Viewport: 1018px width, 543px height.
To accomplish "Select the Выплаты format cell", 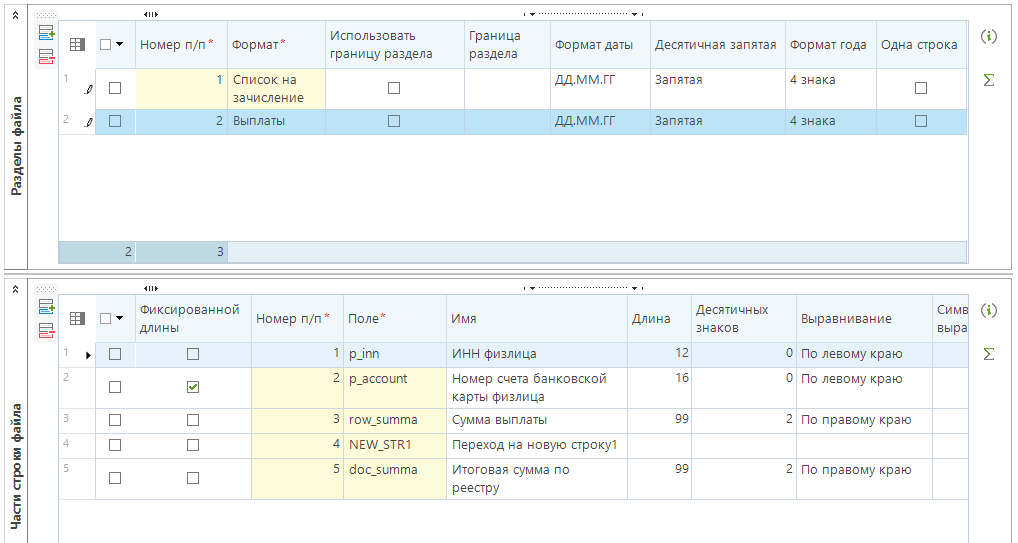I will tap(275, 121).
